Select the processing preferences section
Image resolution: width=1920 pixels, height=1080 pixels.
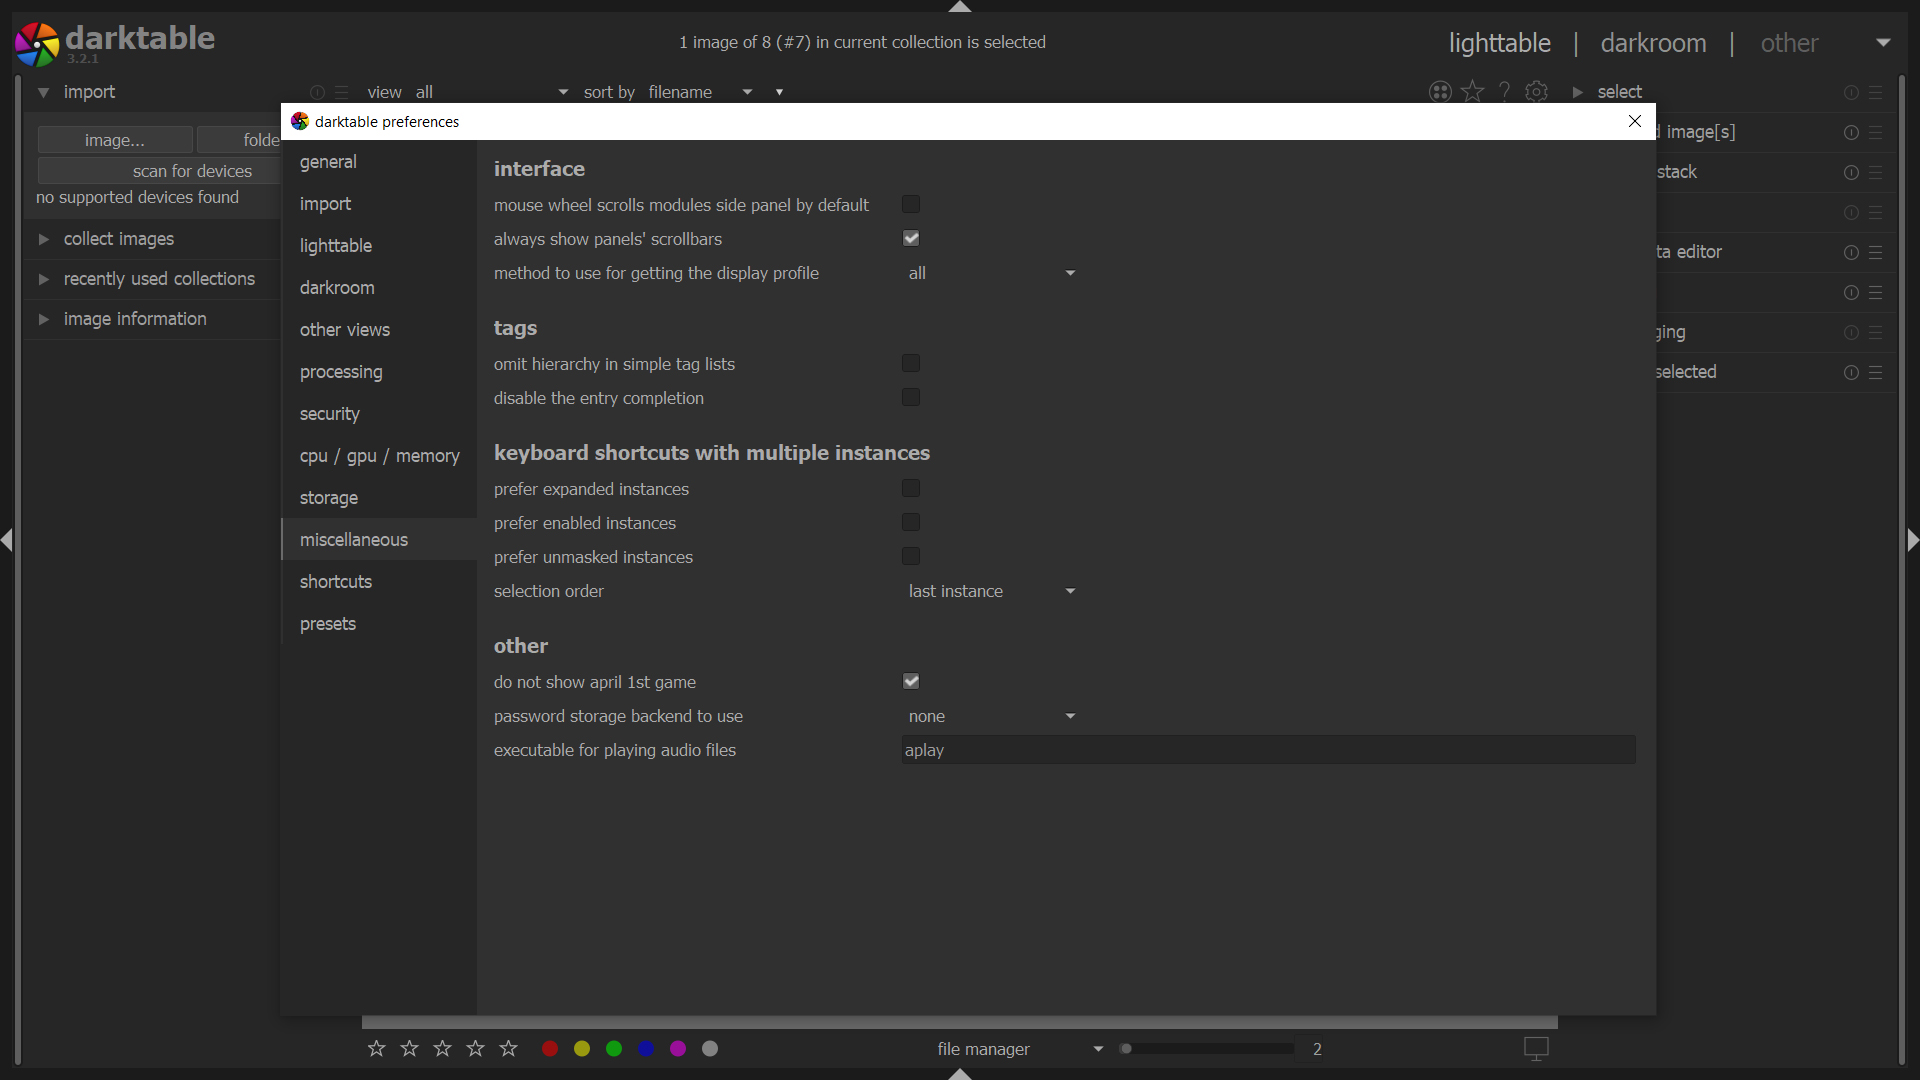(x=341, y=372)
